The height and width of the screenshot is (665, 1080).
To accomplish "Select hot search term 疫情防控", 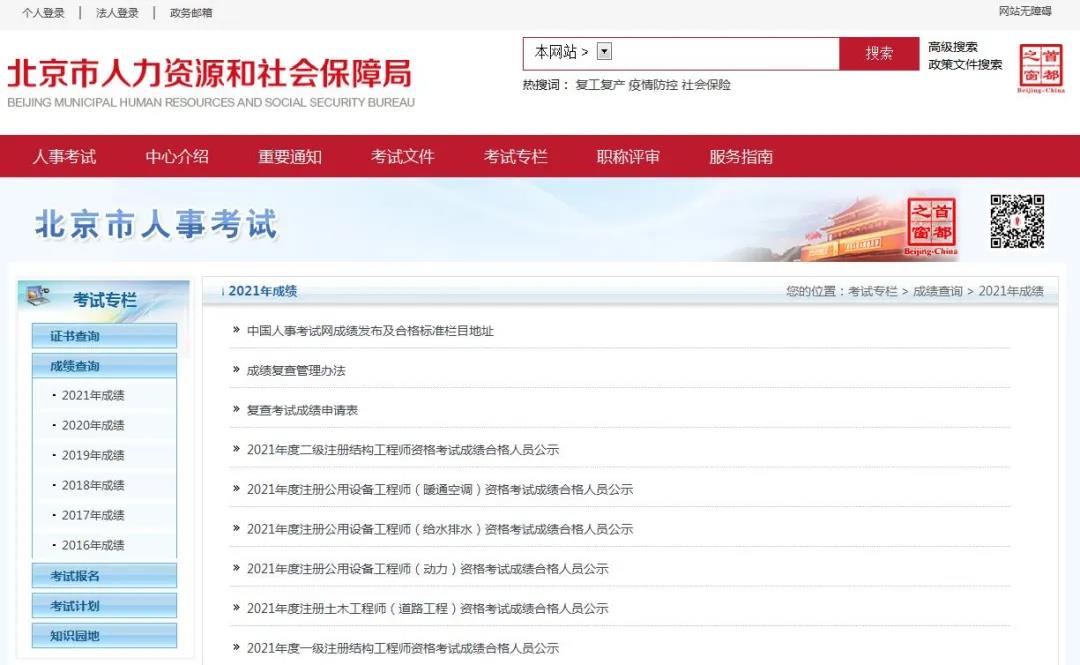I will (x=653, y=85).
